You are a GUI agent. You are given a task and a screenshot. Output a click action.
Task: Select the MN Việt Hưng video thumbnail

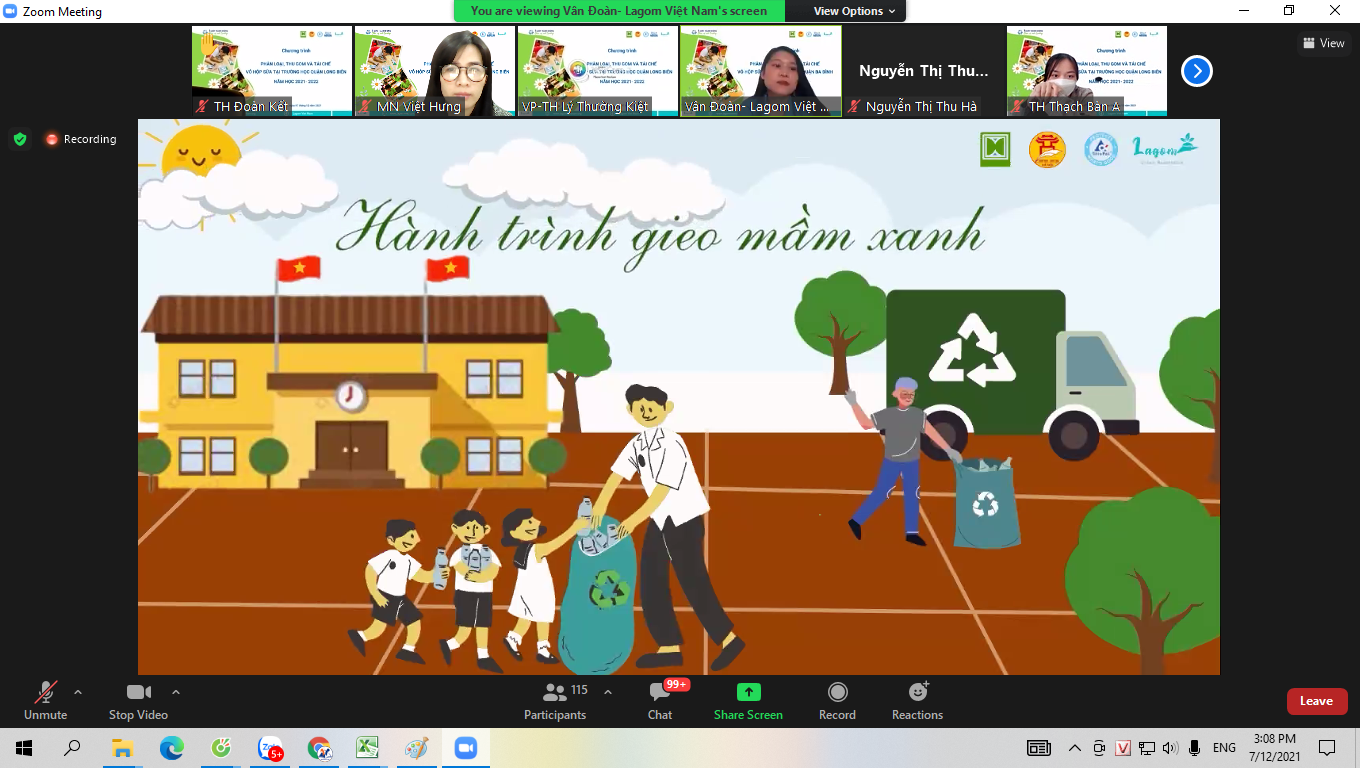[x=435, y=71]
